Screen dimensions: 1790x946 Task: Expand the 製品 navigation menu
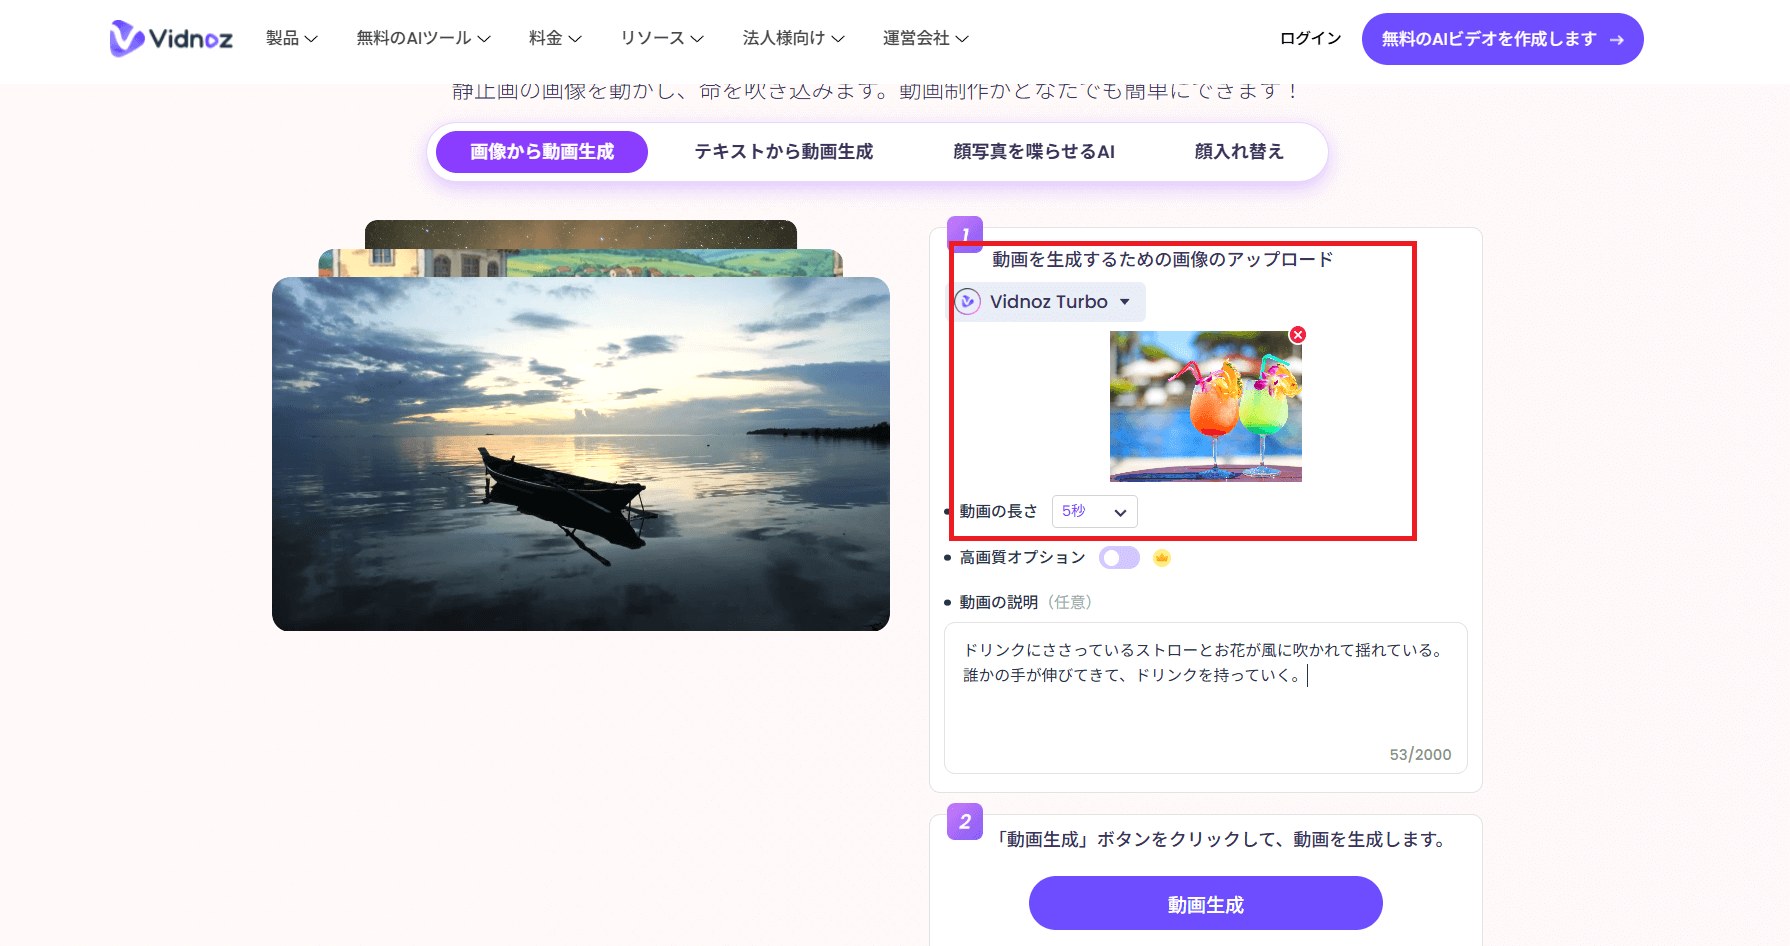[x=291, y=38]
